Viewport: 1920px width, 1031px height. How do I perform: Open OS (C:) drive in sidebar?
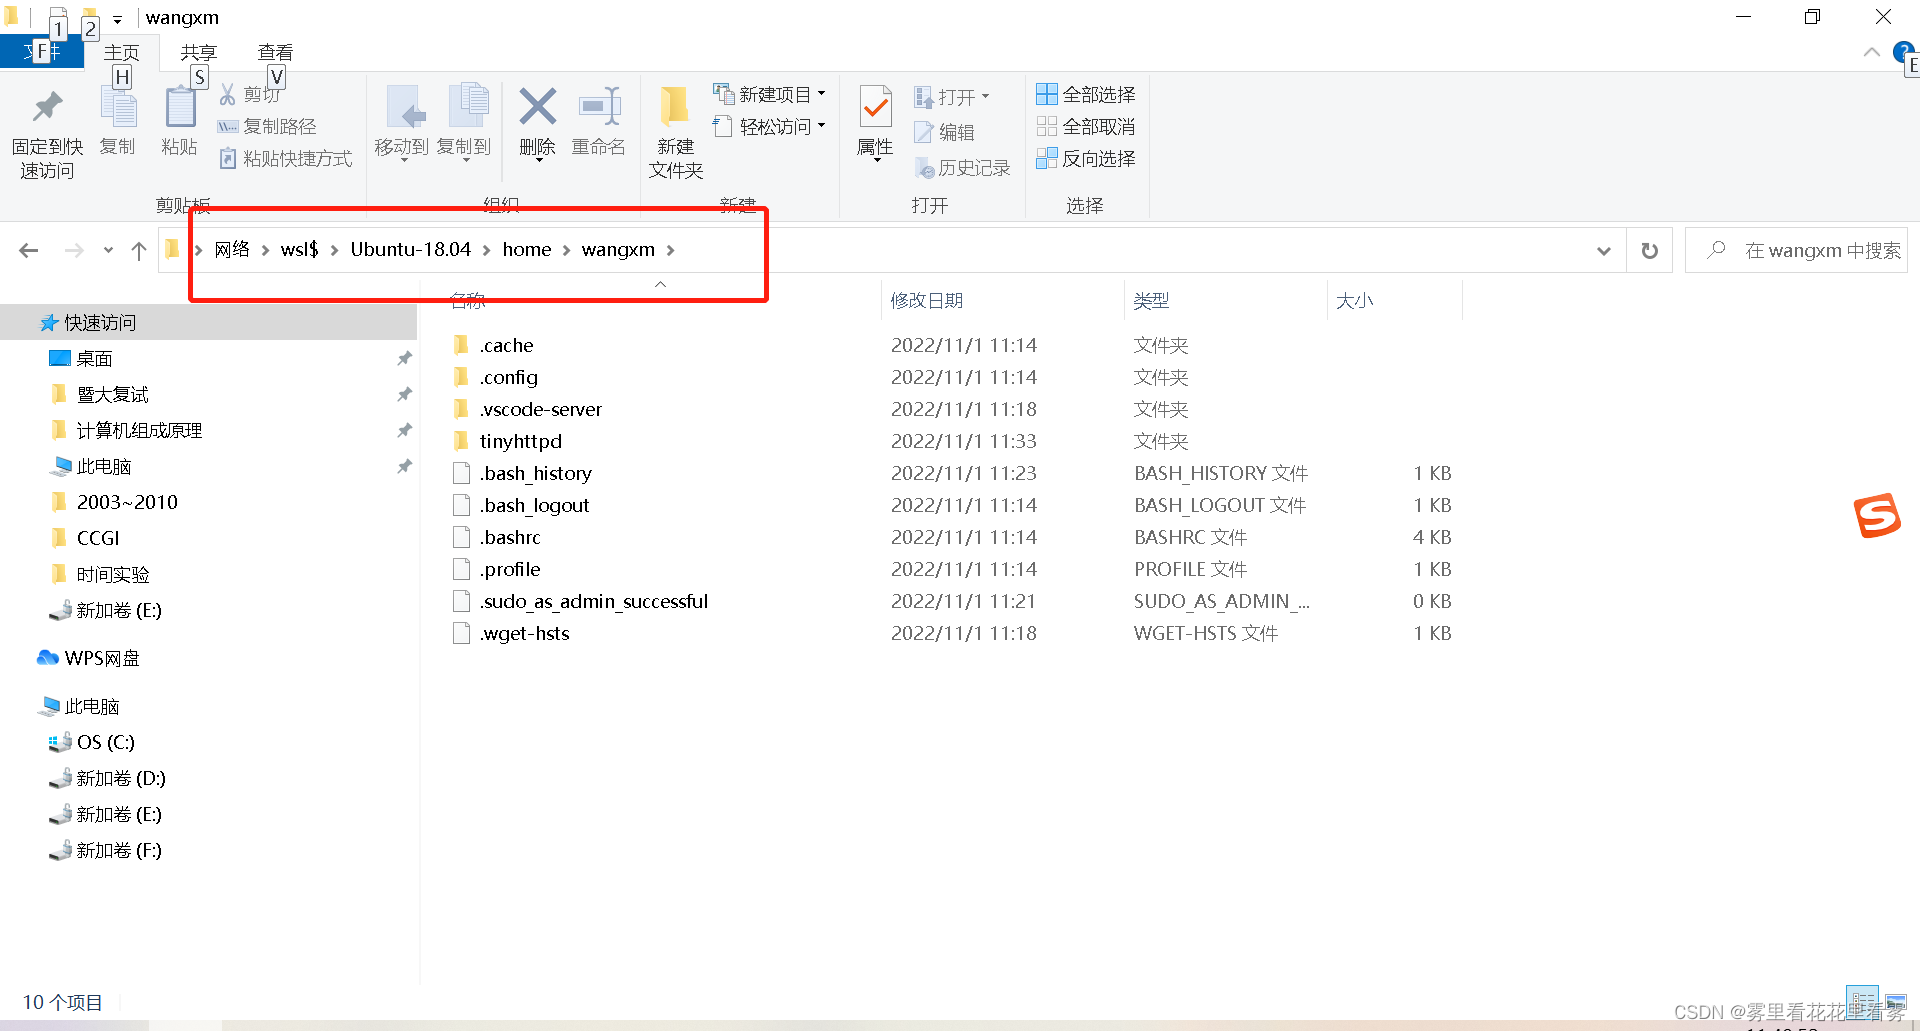tap(105, 742)
